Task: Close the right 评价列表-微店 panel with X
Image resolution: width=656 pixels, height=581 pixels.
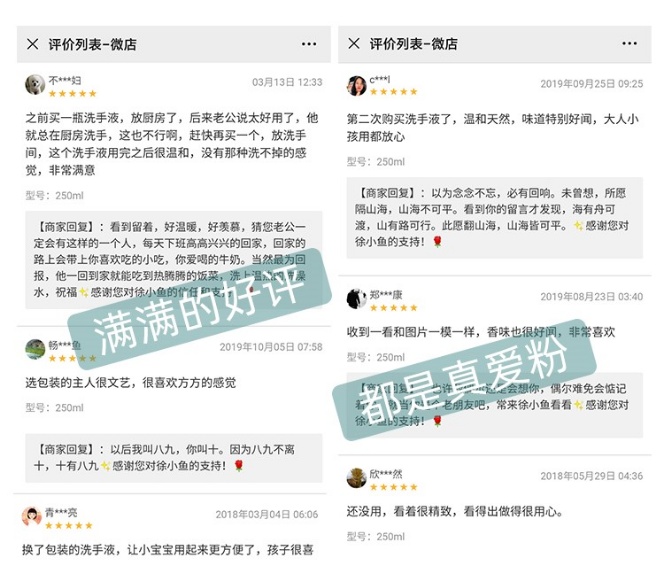Action: pos(354,43)
